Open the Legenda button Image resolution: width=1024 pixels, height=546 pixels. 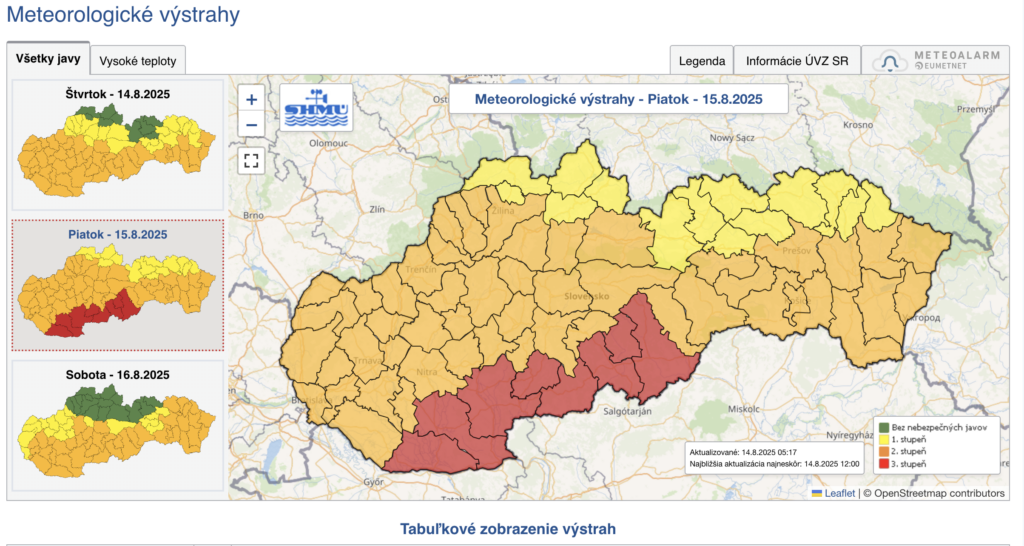[701, 61]
